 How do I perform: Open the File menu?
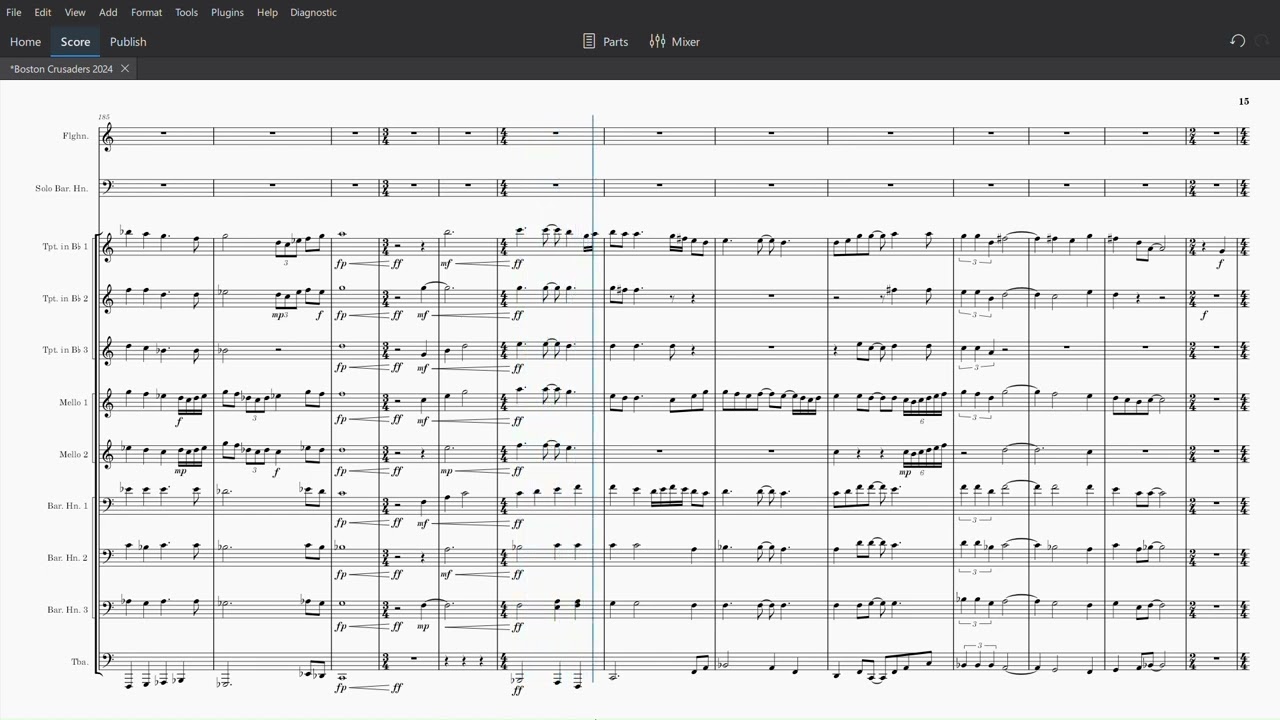(14, 12)
